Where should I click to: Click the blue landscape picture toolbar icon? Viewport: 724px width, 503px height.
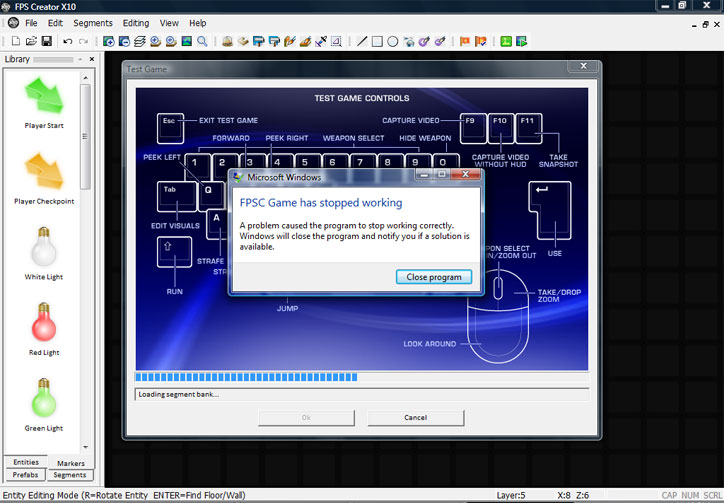[x=187, y=42]
